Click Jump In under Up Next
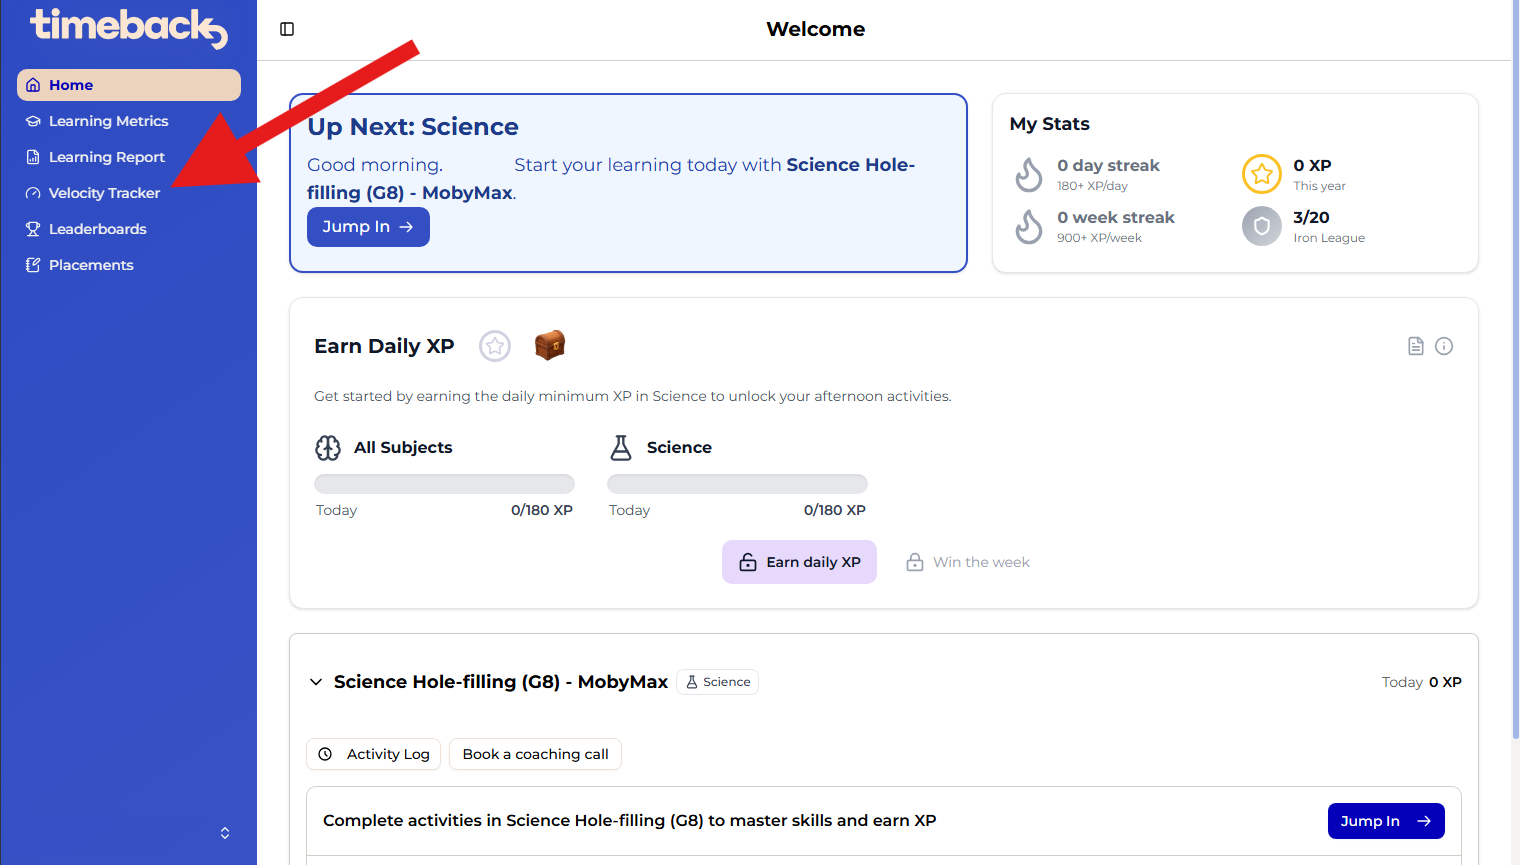Image resolution: width=1520 pixels, height=865 pixels. 368,227
